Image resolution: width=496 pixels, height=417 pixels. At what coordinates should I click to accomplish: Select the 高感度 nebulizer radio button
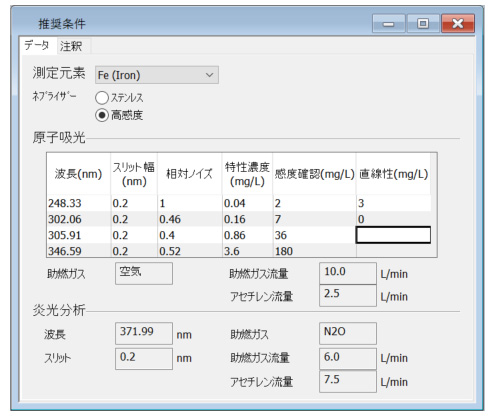pyautogui.click(x=102, y=115)
